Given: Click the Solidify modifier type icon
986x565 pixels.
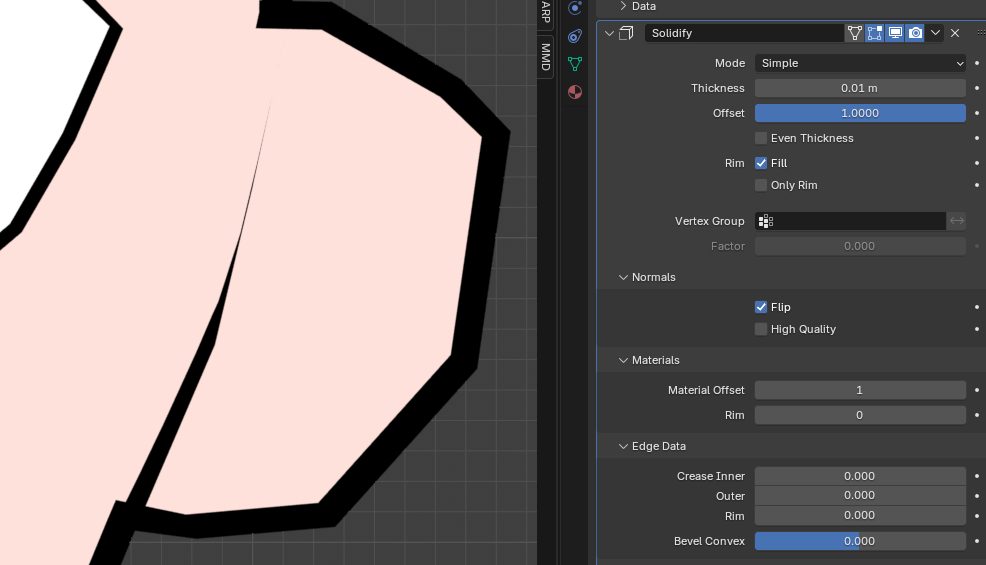Looking at the screenshot, I should (626, 33).
